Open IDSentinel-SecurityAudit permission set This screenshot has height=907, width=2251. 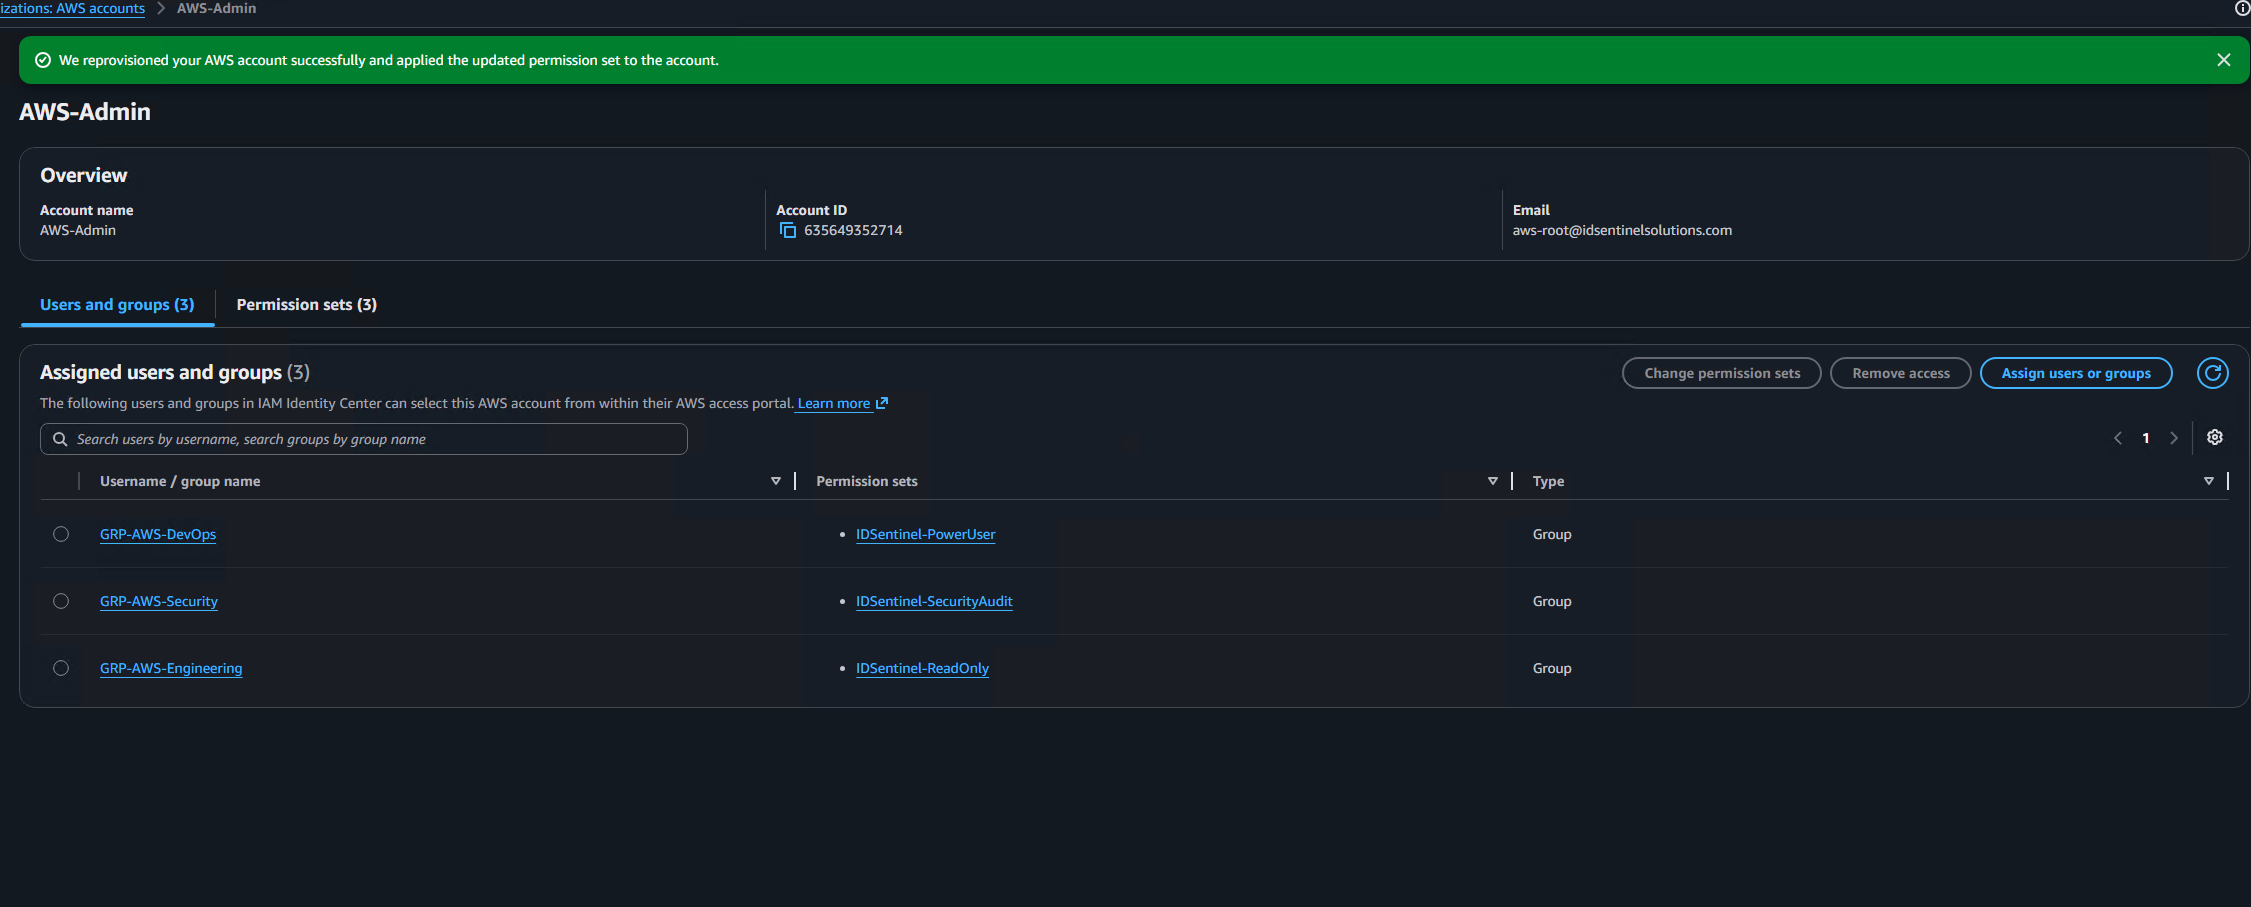point(934,601)
